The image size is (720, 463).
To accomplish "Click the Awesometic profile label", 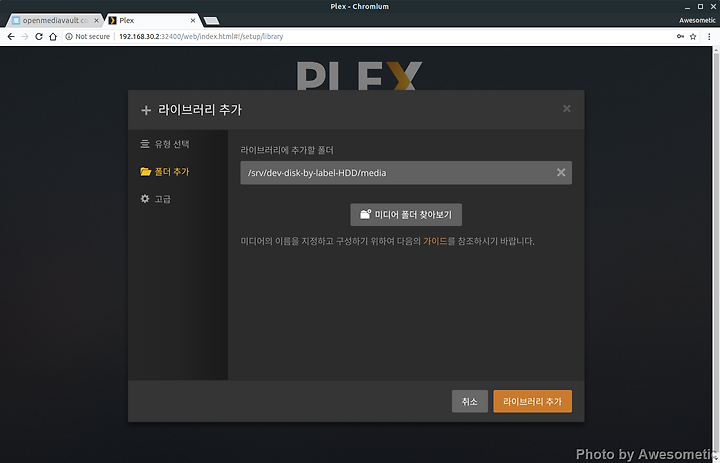I will pos(697,20).
